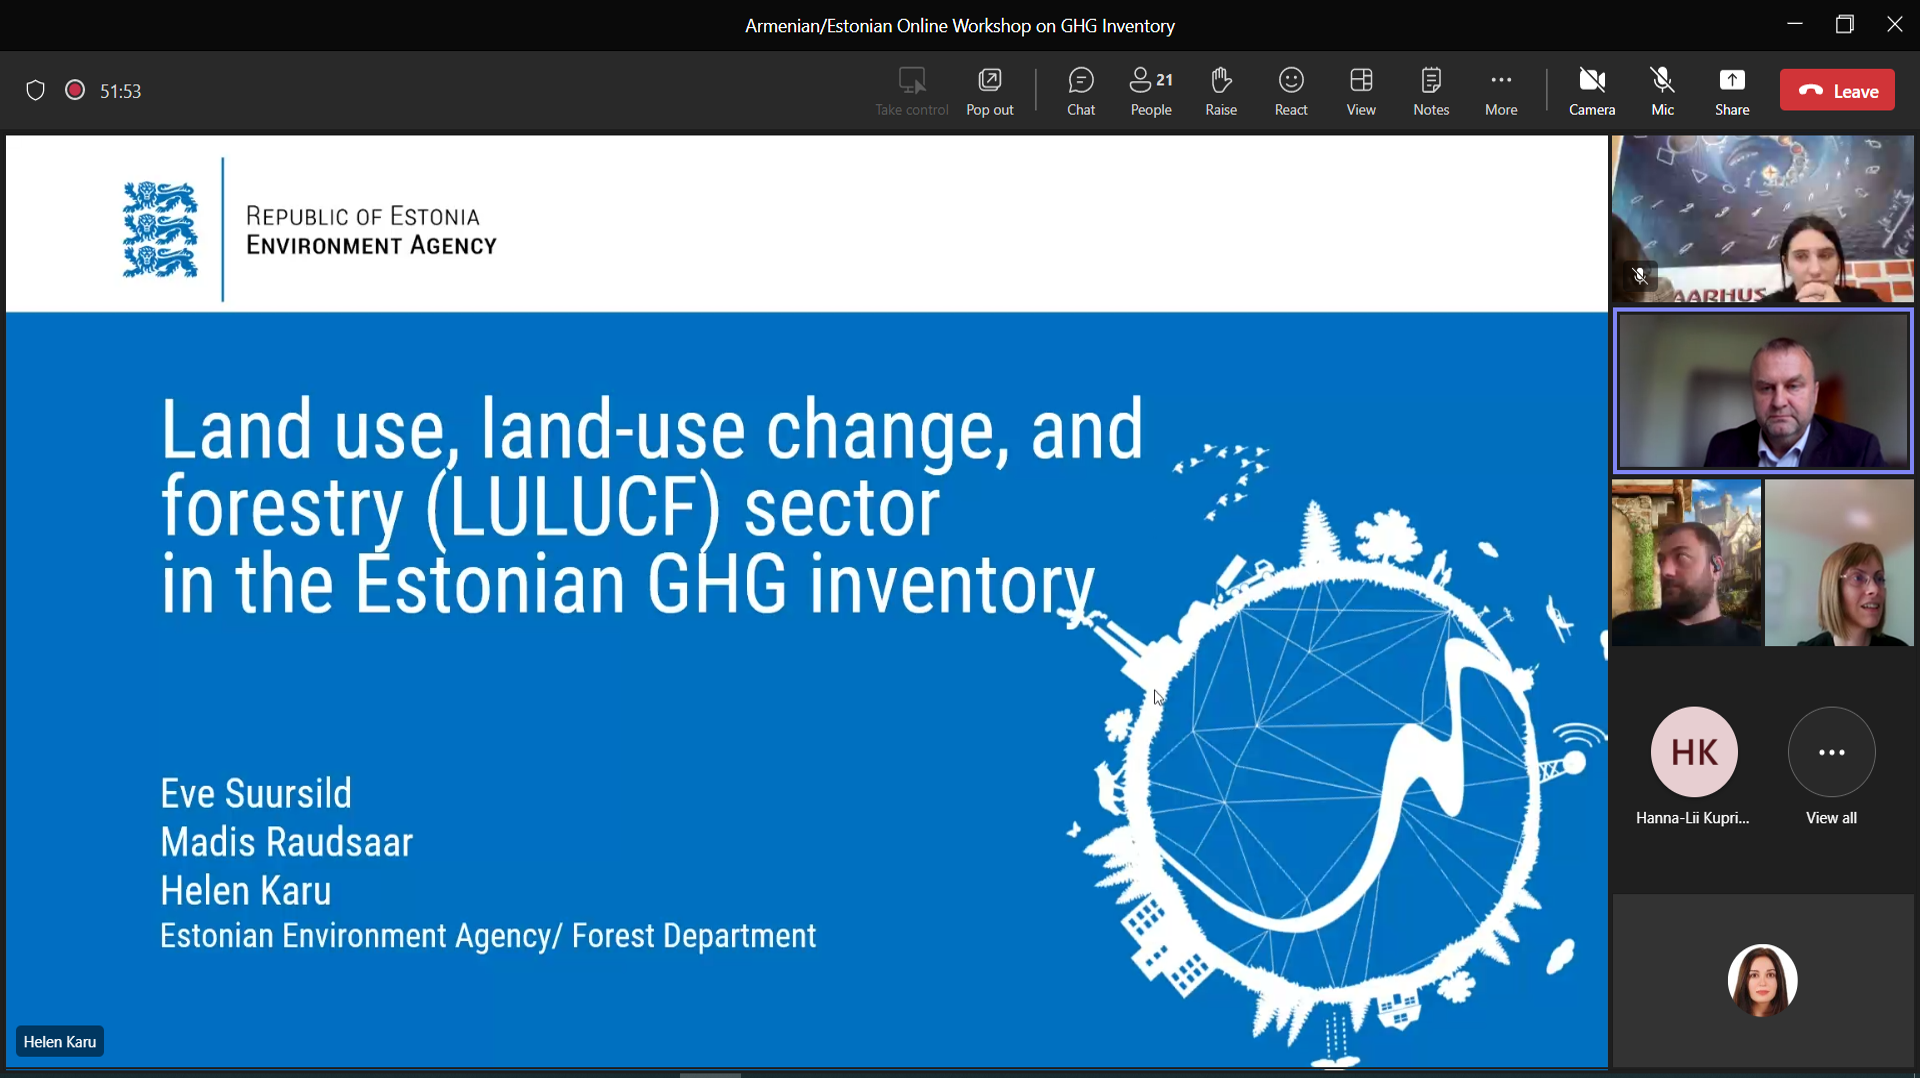Screen dimensions: 1920x1078
Task: Expand the More actions menu
Action: click(1500, 91)
